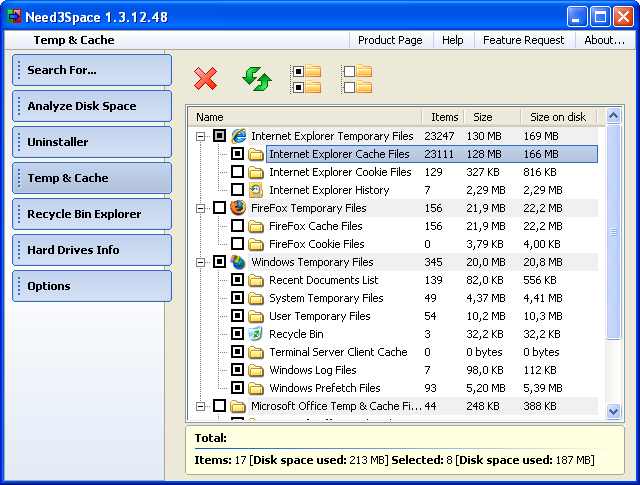Open Feature Request menu item

coord(523,40)
